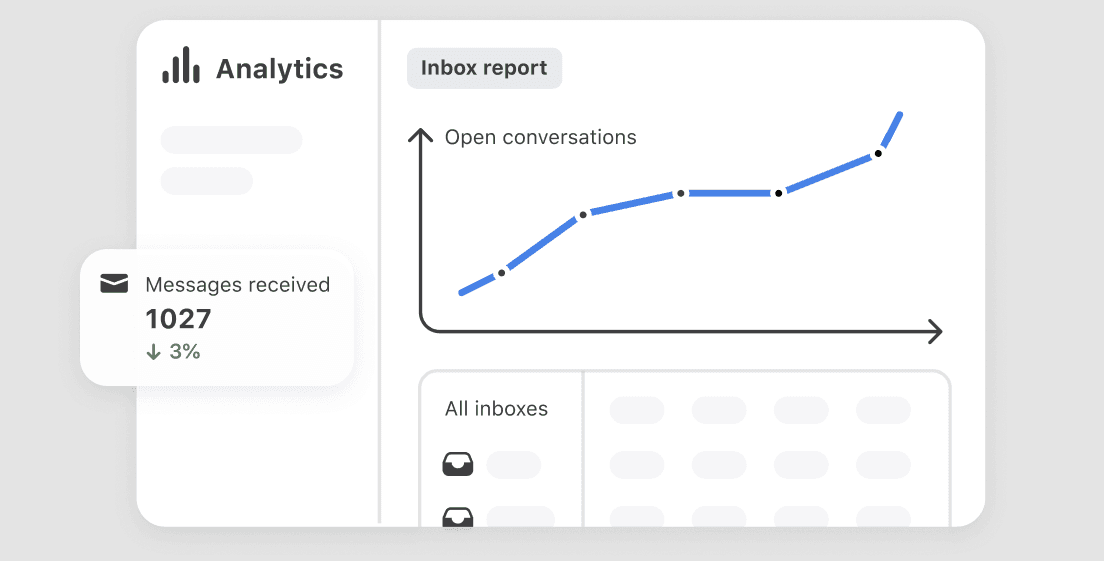This screenshot has height=561, width=1104.
Task: Click the first data point on the line
Action: pos(501,272)
